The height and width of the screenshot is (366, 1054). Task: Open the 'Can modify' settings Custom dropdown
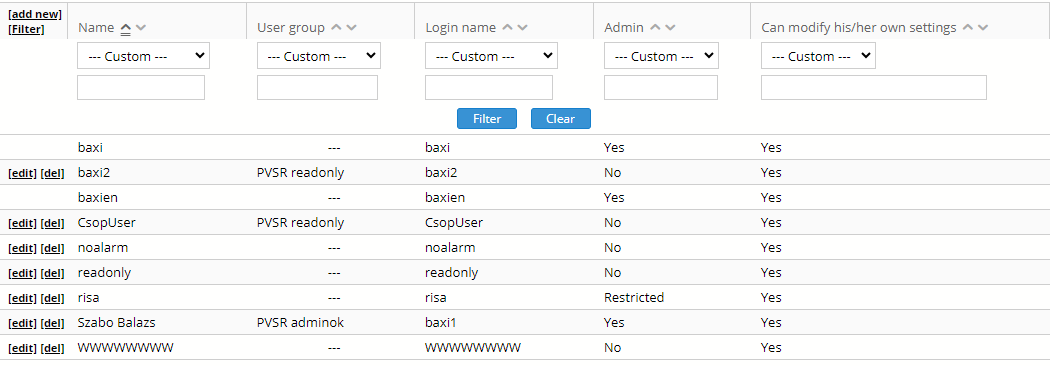tap(818, 57)
